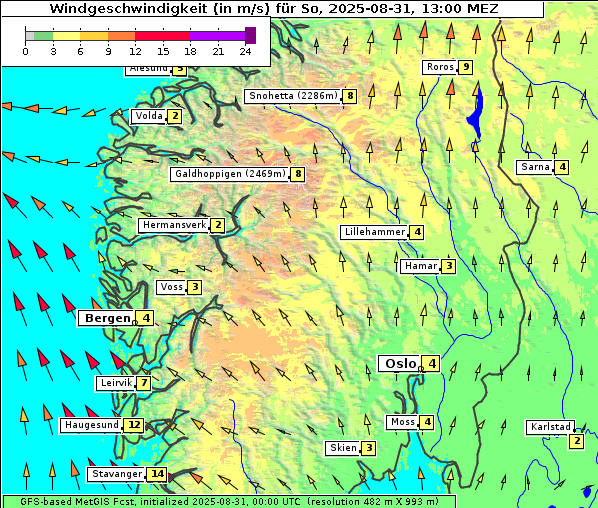
Task: Click the red legend color band
Action: [162, 36]
